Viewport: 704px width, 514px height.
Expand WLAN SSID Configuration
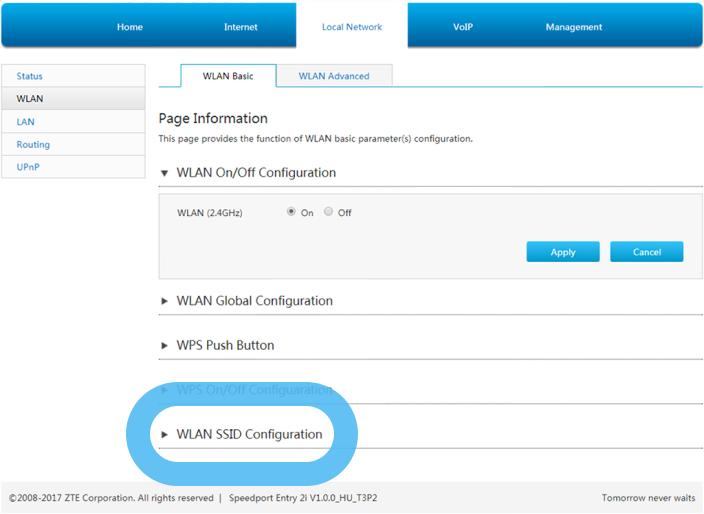coord(249,434)
